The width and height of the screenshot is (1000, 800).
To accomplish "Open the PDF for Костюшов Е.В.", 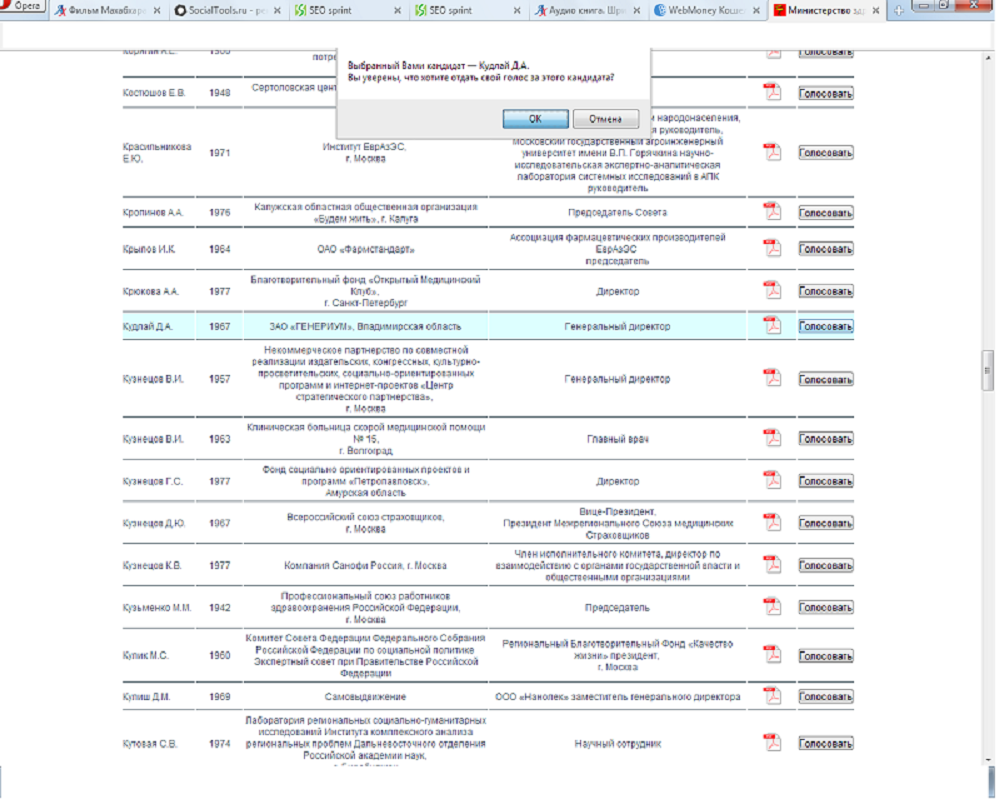I will [772, 93].
